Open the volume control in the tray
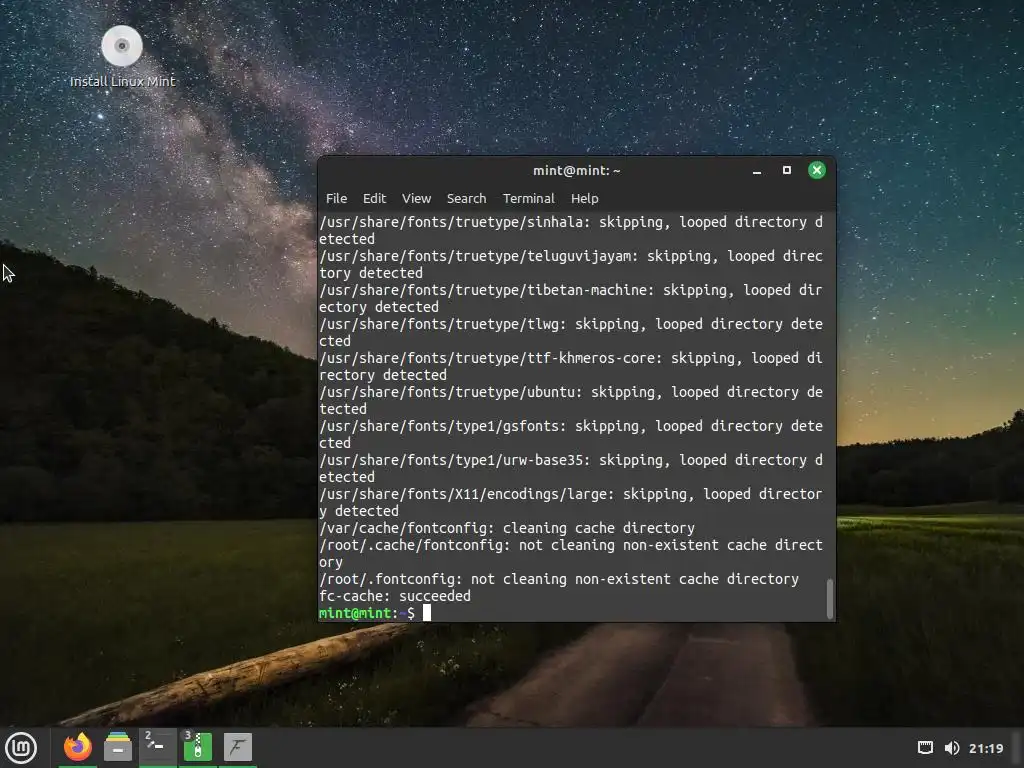The width and height of the screenshot is (1024, 768). pyautogui.click(x=952, y=748)
